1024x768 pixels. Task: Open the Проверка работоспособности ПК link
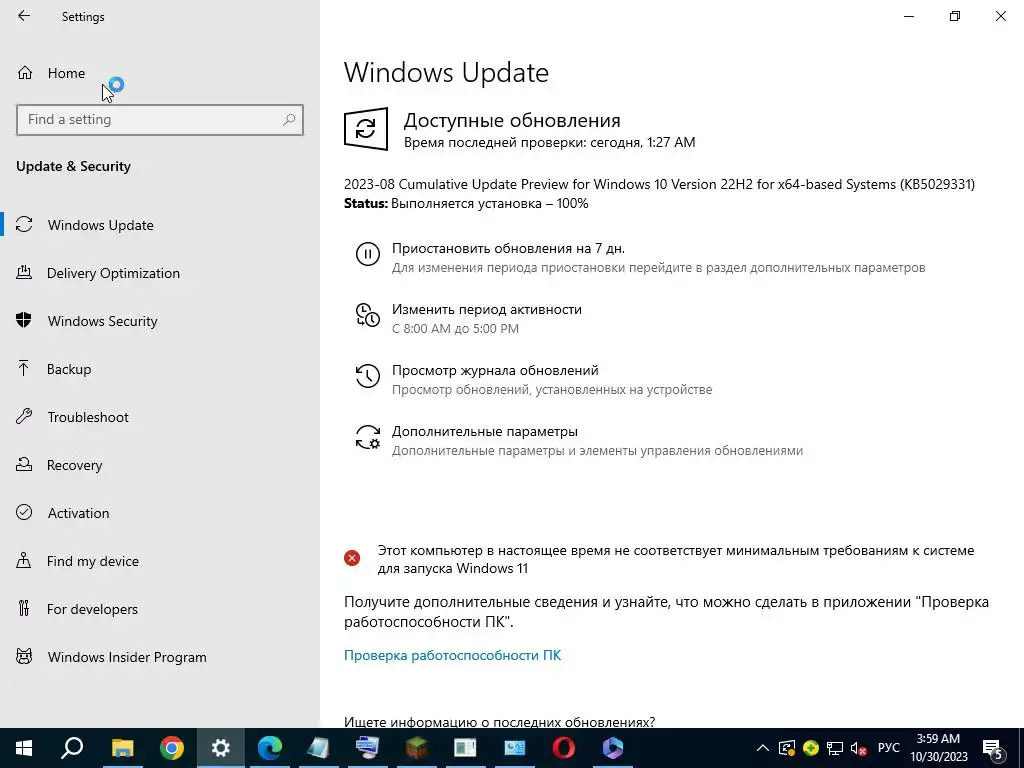coord(453,655)
